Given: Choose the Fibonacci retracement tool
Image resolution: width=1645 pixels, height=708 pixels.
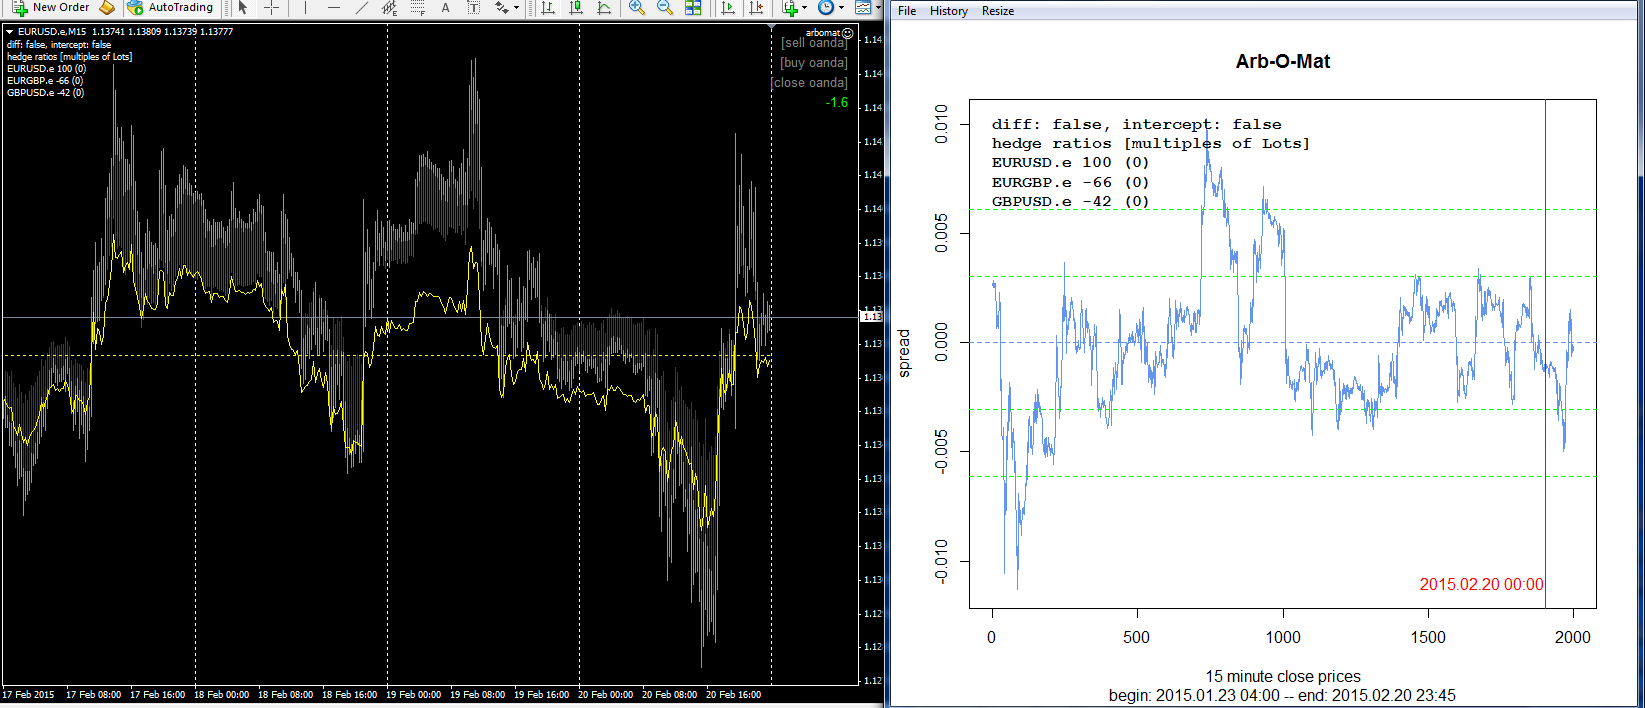Looking at the screenshot, I should [x=418, y=7].
